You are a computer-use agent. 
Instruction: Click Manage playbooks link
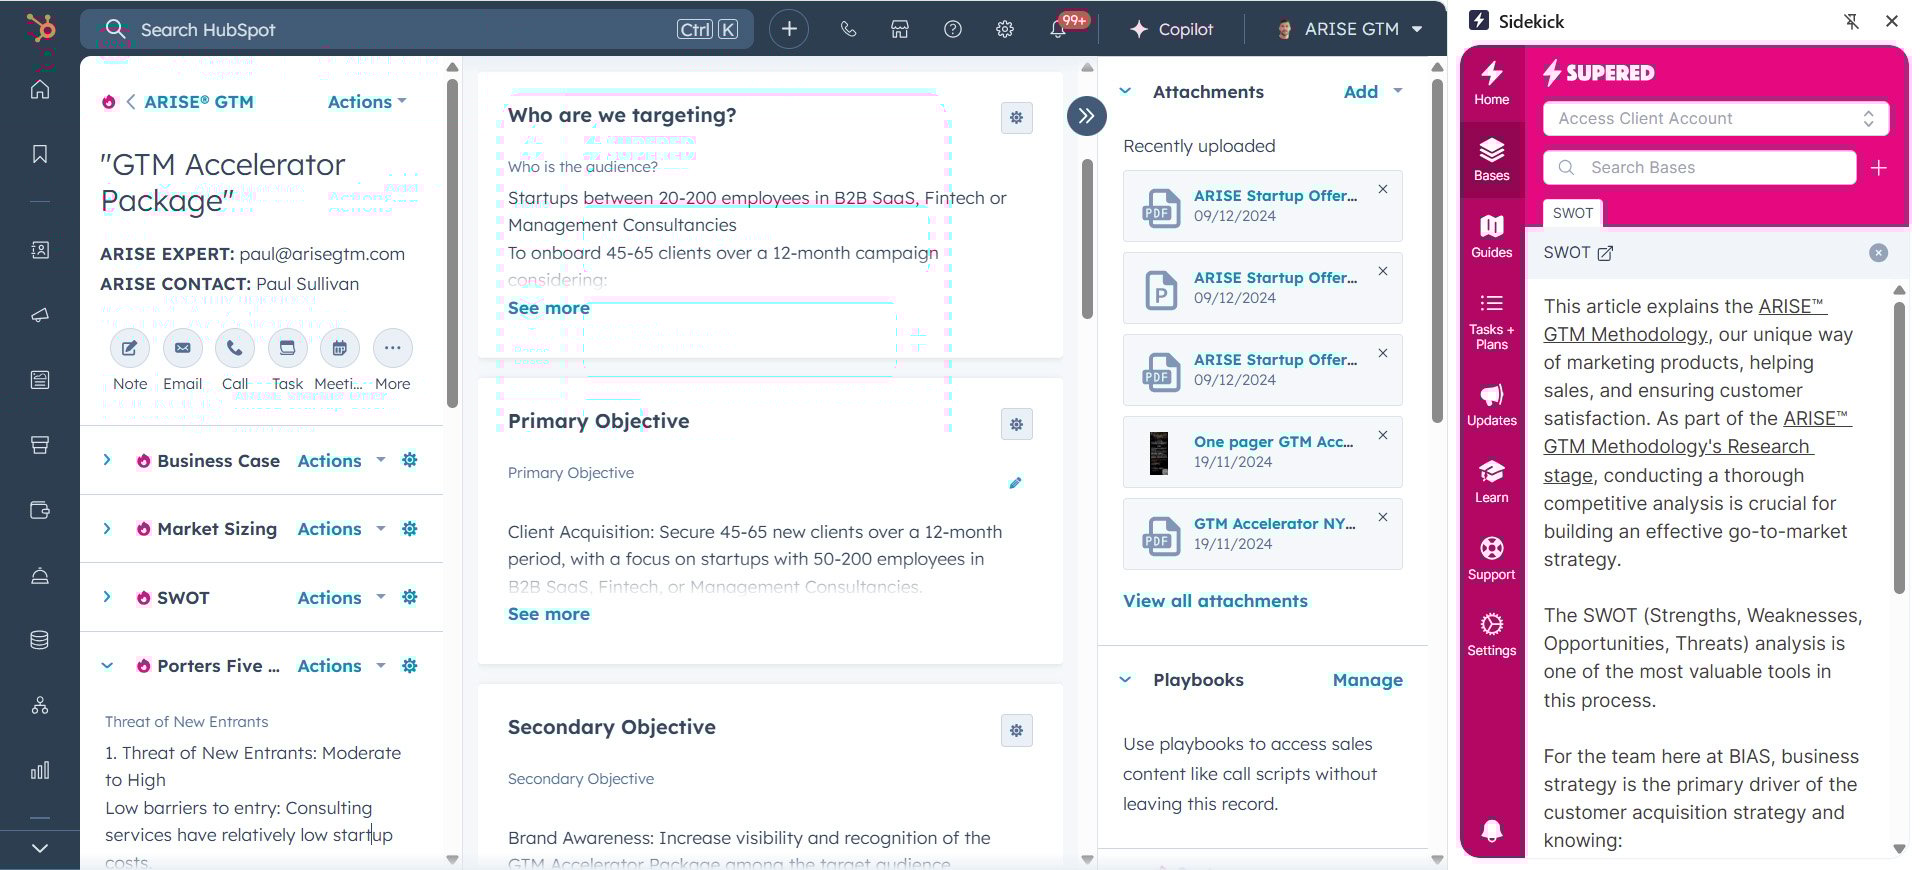(1367, 680)
